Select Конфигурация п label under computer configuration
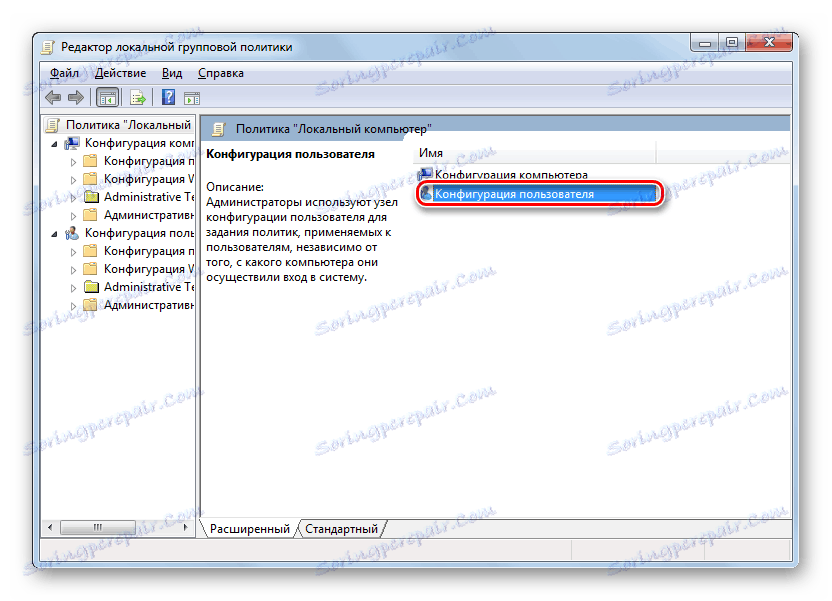Screen dimensions: 832x601 (149, 161)
